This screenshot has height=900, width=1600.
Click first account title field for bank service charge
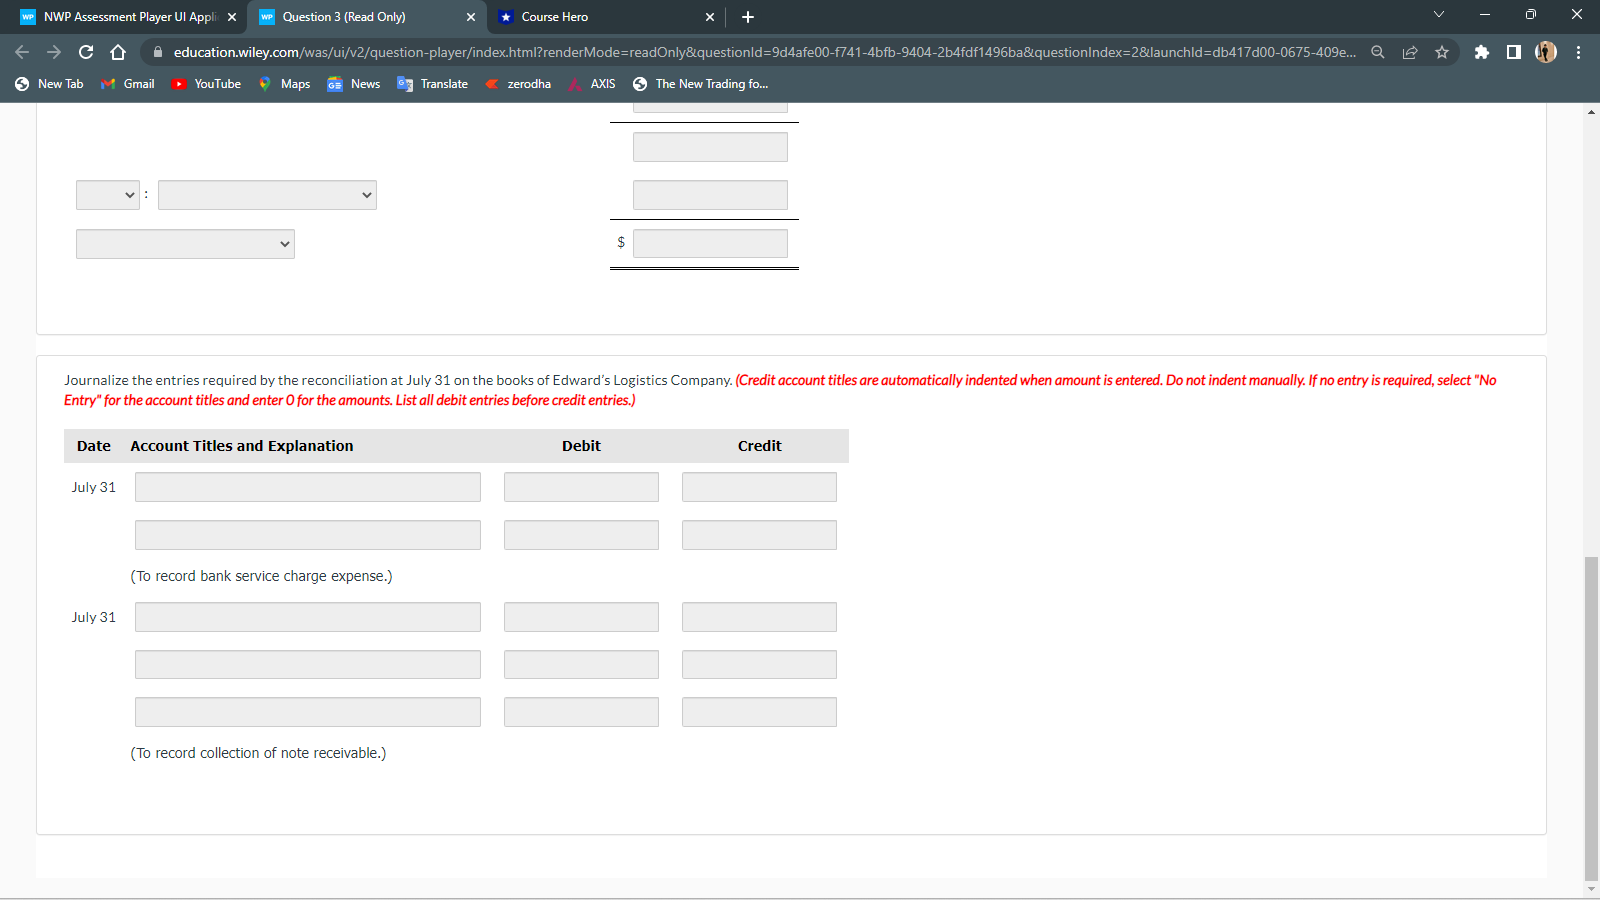tap(308, 487)
